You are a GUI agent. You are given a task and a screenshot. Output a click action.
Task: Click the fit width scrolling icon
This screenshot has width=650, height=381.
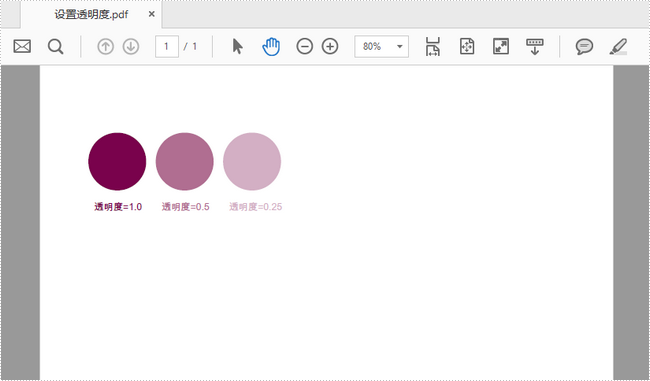433,46
